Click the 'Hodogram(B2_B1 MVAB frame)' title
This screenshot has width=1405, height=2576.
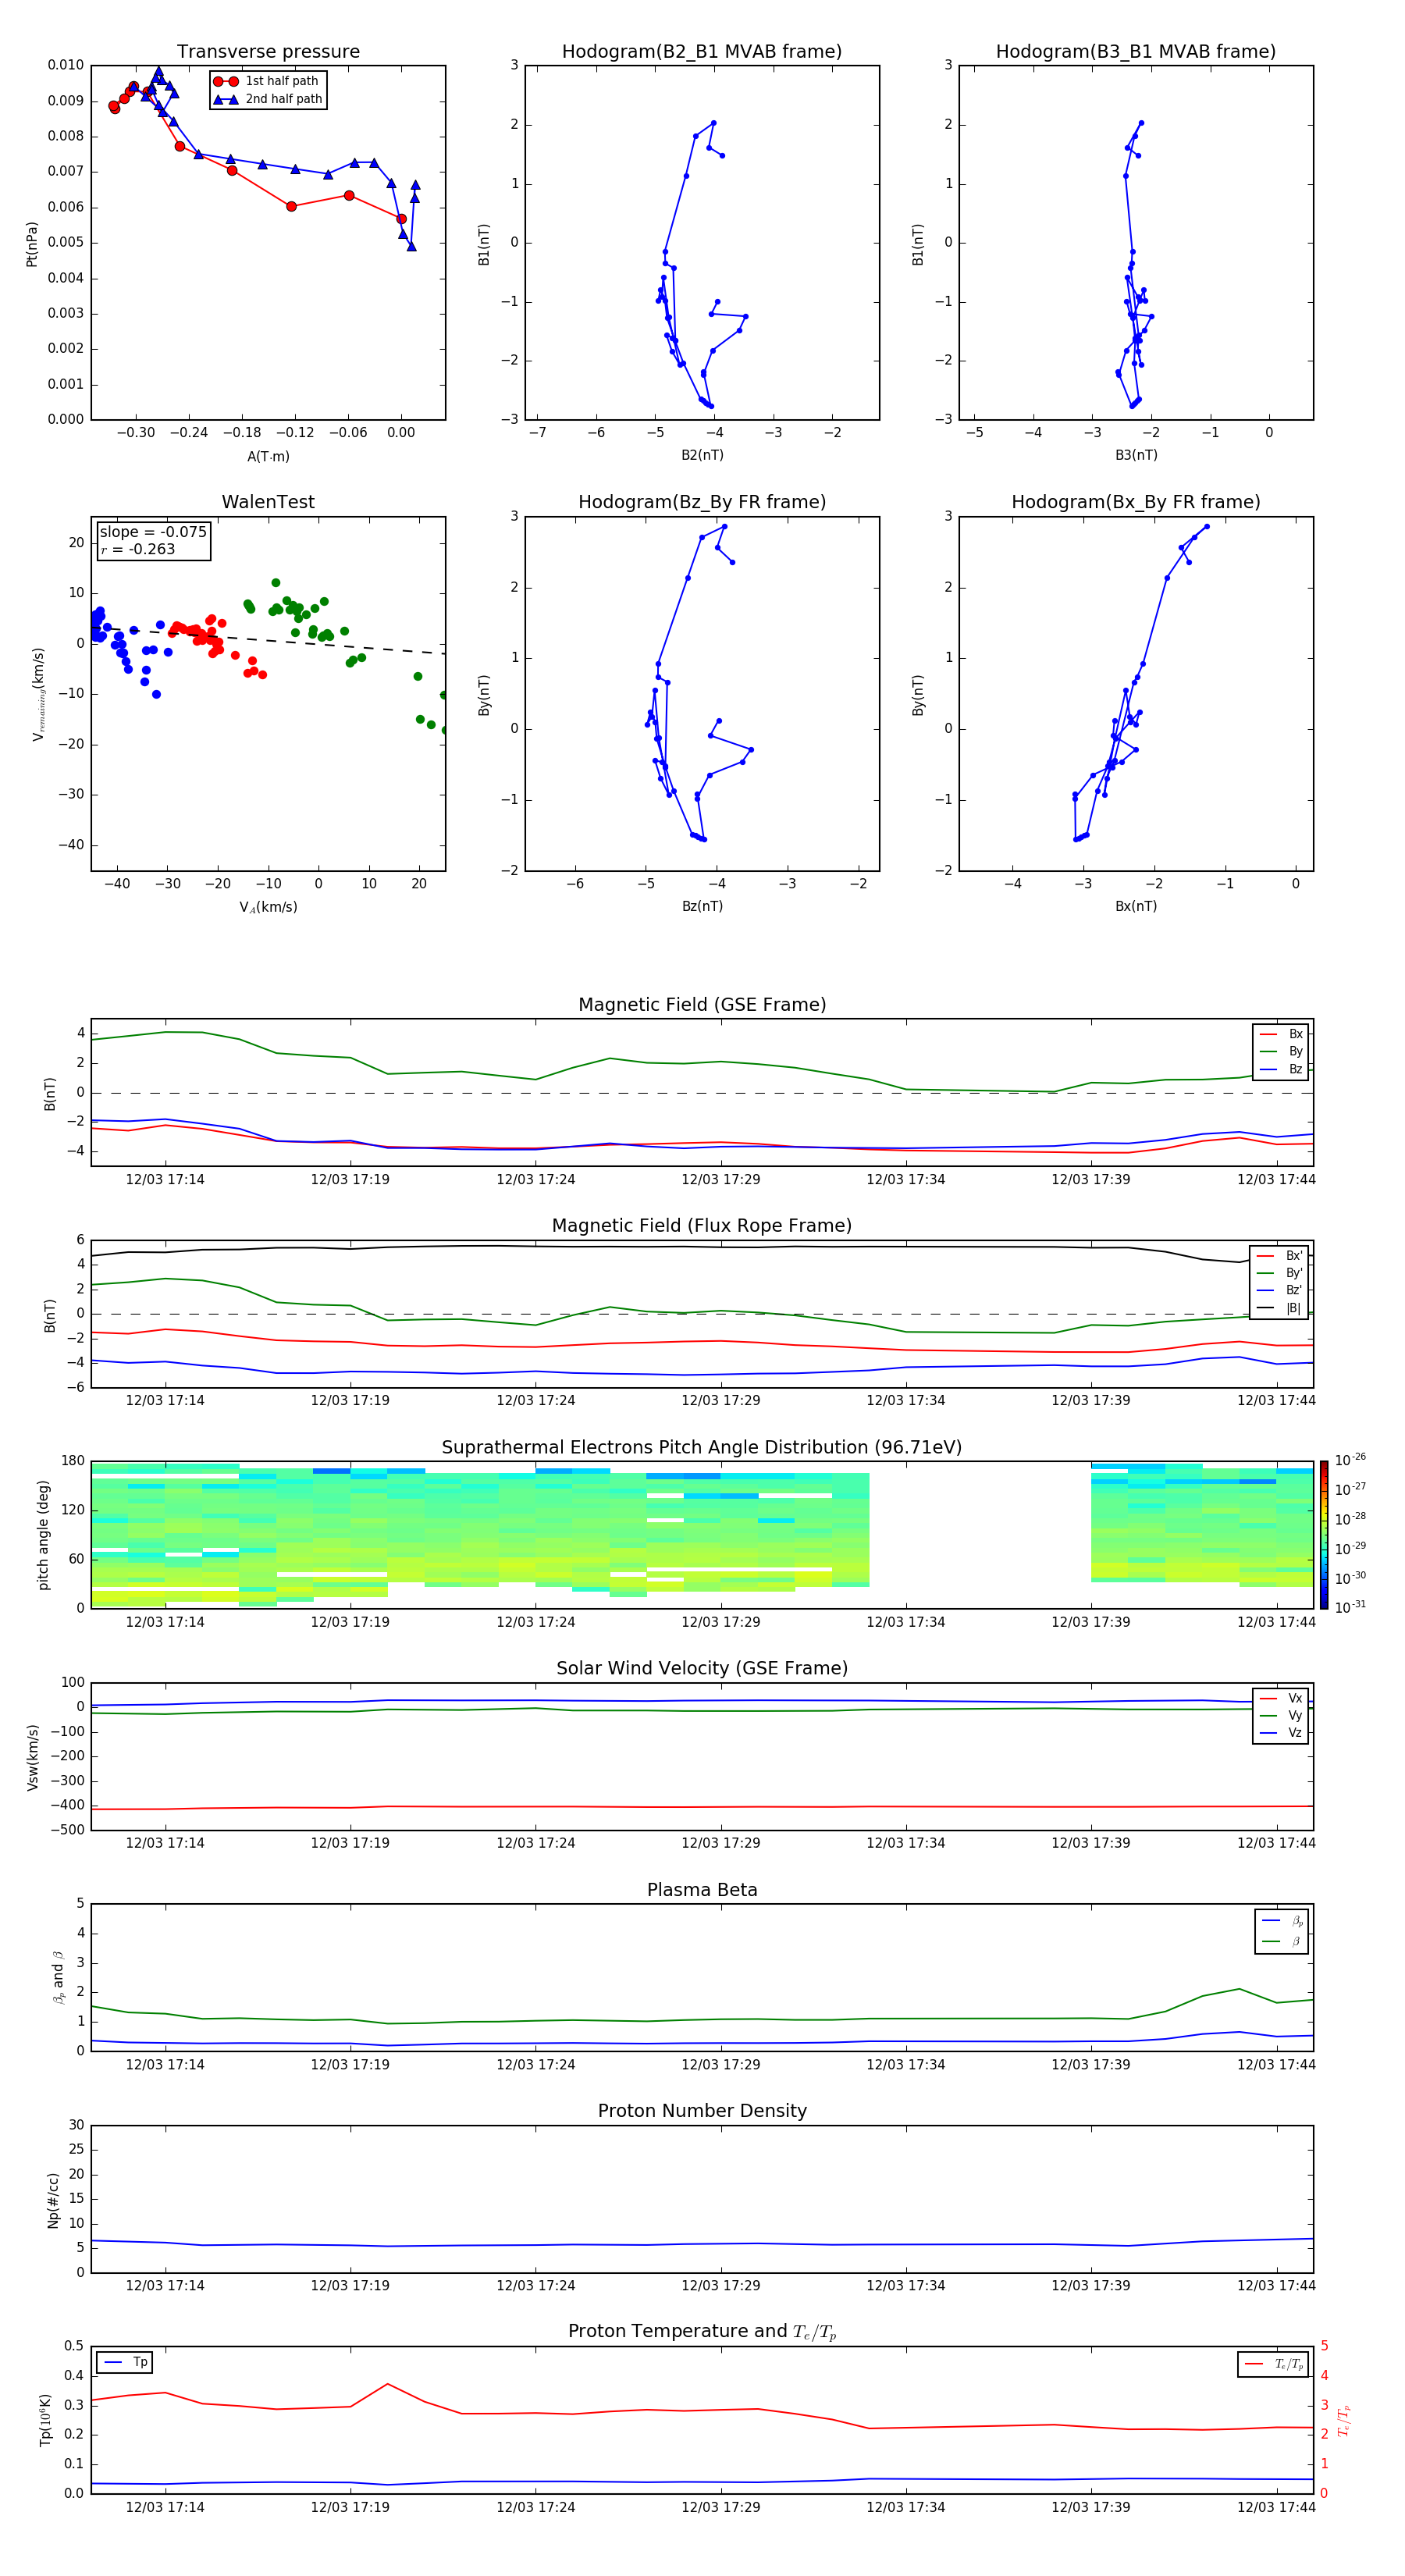tap(702, 51)
